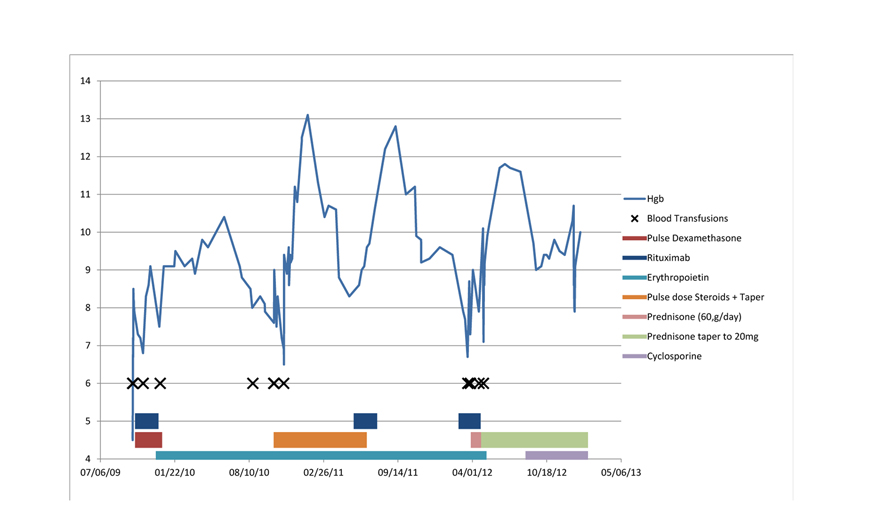This screenshot has width=886, height=532.
Task: Select the green Prednisone taper bar in chart
Action: (x=535, y=440)
